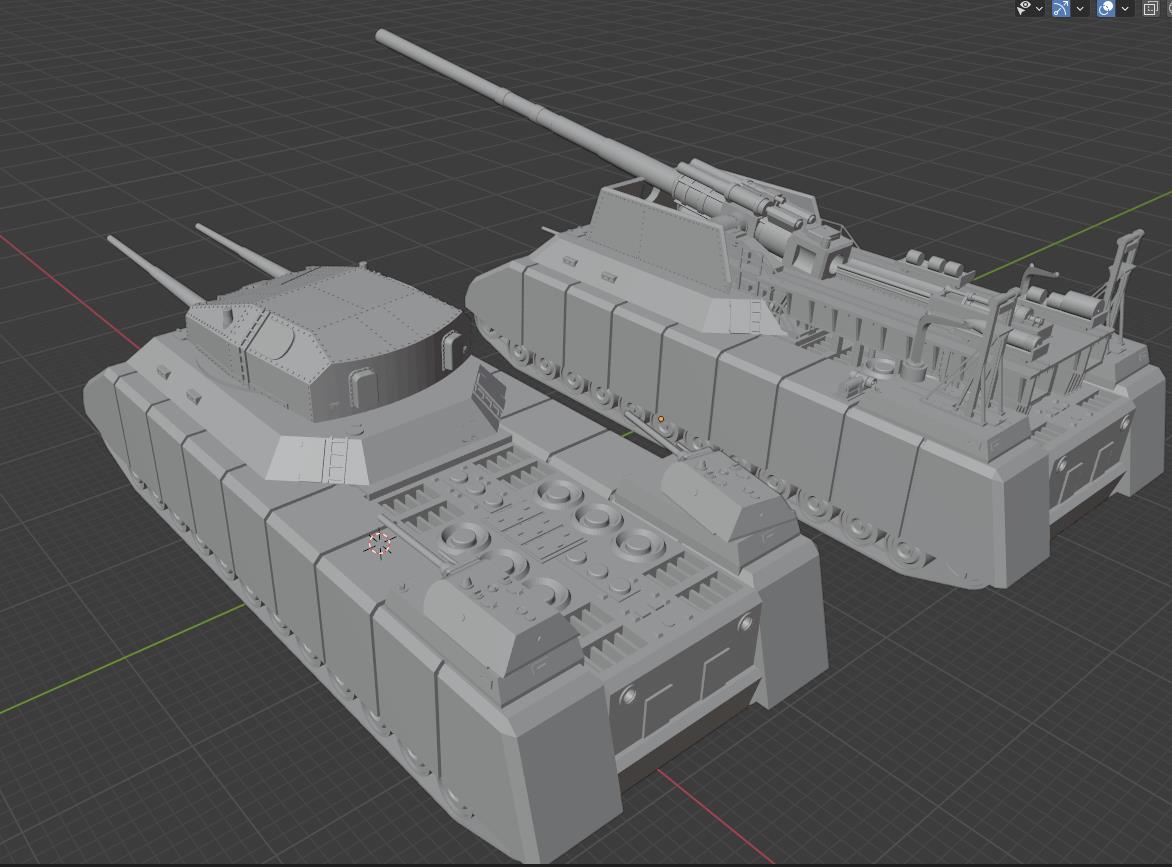Click the Show Overlays sphere icon
Image resolution: width=1172 pixels, height=867 pixels.
click(1106, 8)
